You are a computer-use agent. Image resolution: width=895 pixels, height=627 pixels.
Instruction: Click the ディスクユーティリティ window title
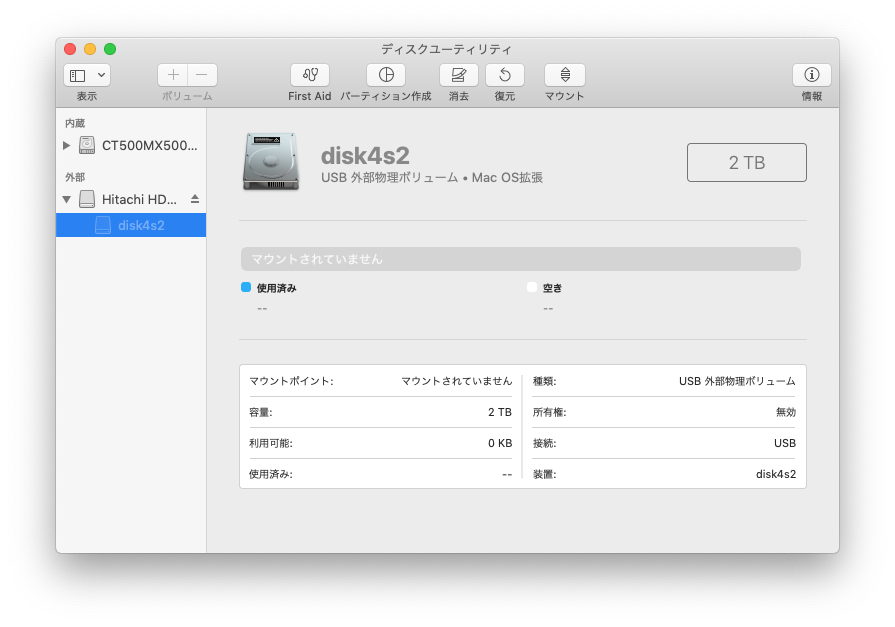(x=446, y=49)
